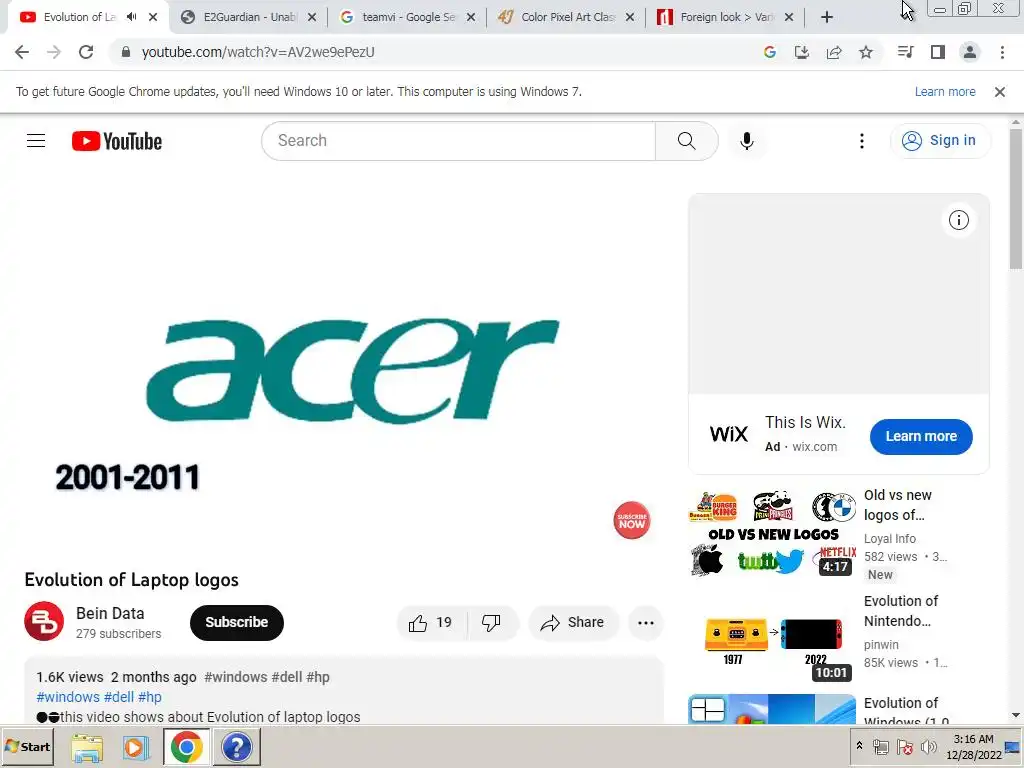The width and height of the screenshot is (1024, 768).
Task: Click blue #dell hashtag link
Action: pos(118,697)
